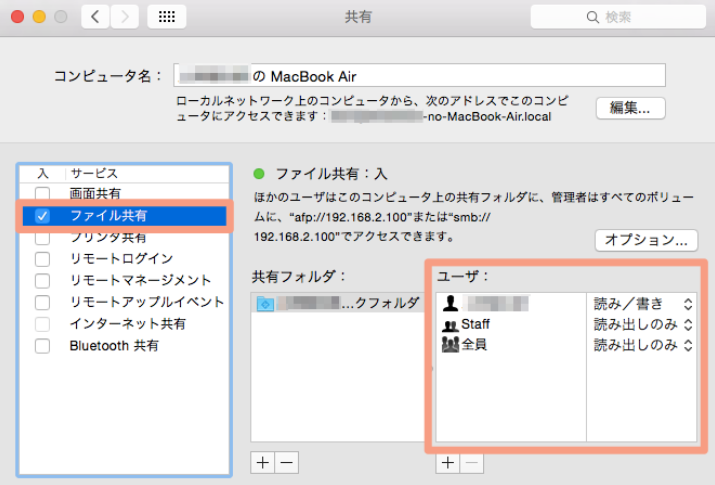Click 編集… button
This screenshot has height=485, width=715.
[630, 108]
